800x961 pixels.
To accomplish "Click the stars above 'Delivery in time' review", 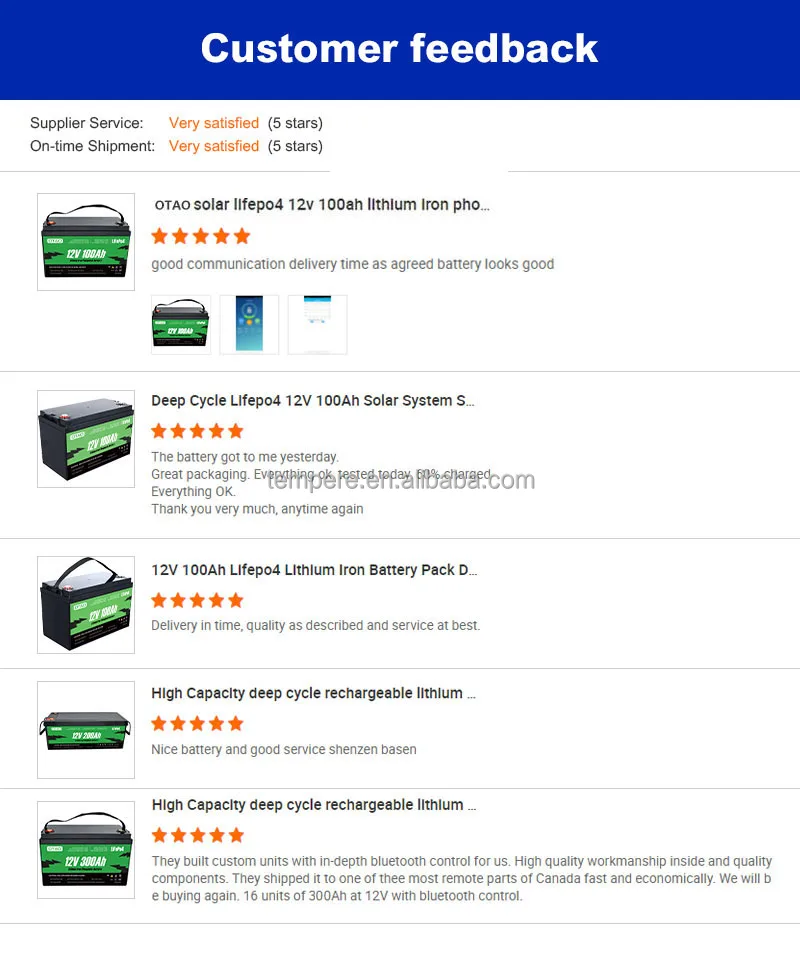I will pyautogui.click(x=197, y=600).
